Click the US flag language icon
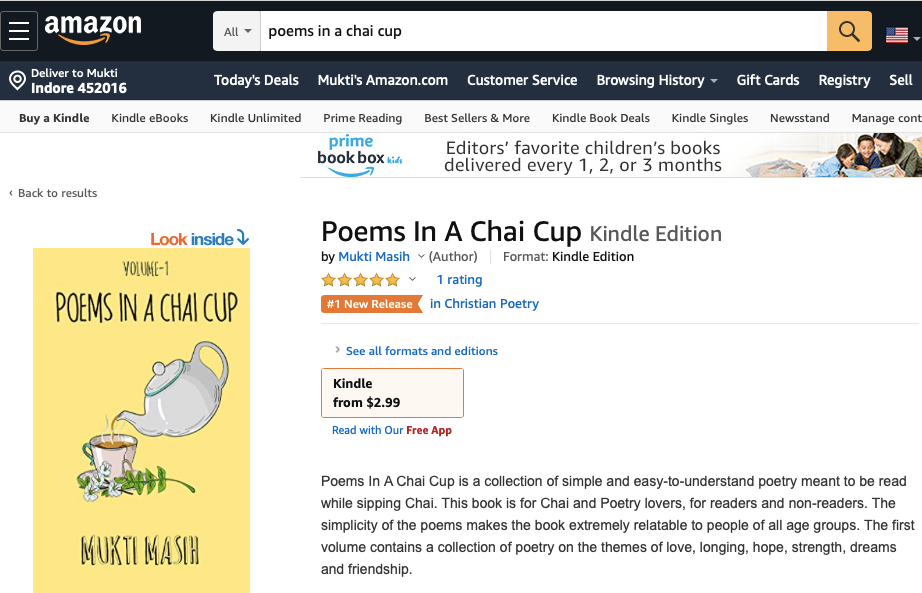Image resolution: width=922 pixels, height=593 pixels. pyautogui.click(x=897, y=35)
